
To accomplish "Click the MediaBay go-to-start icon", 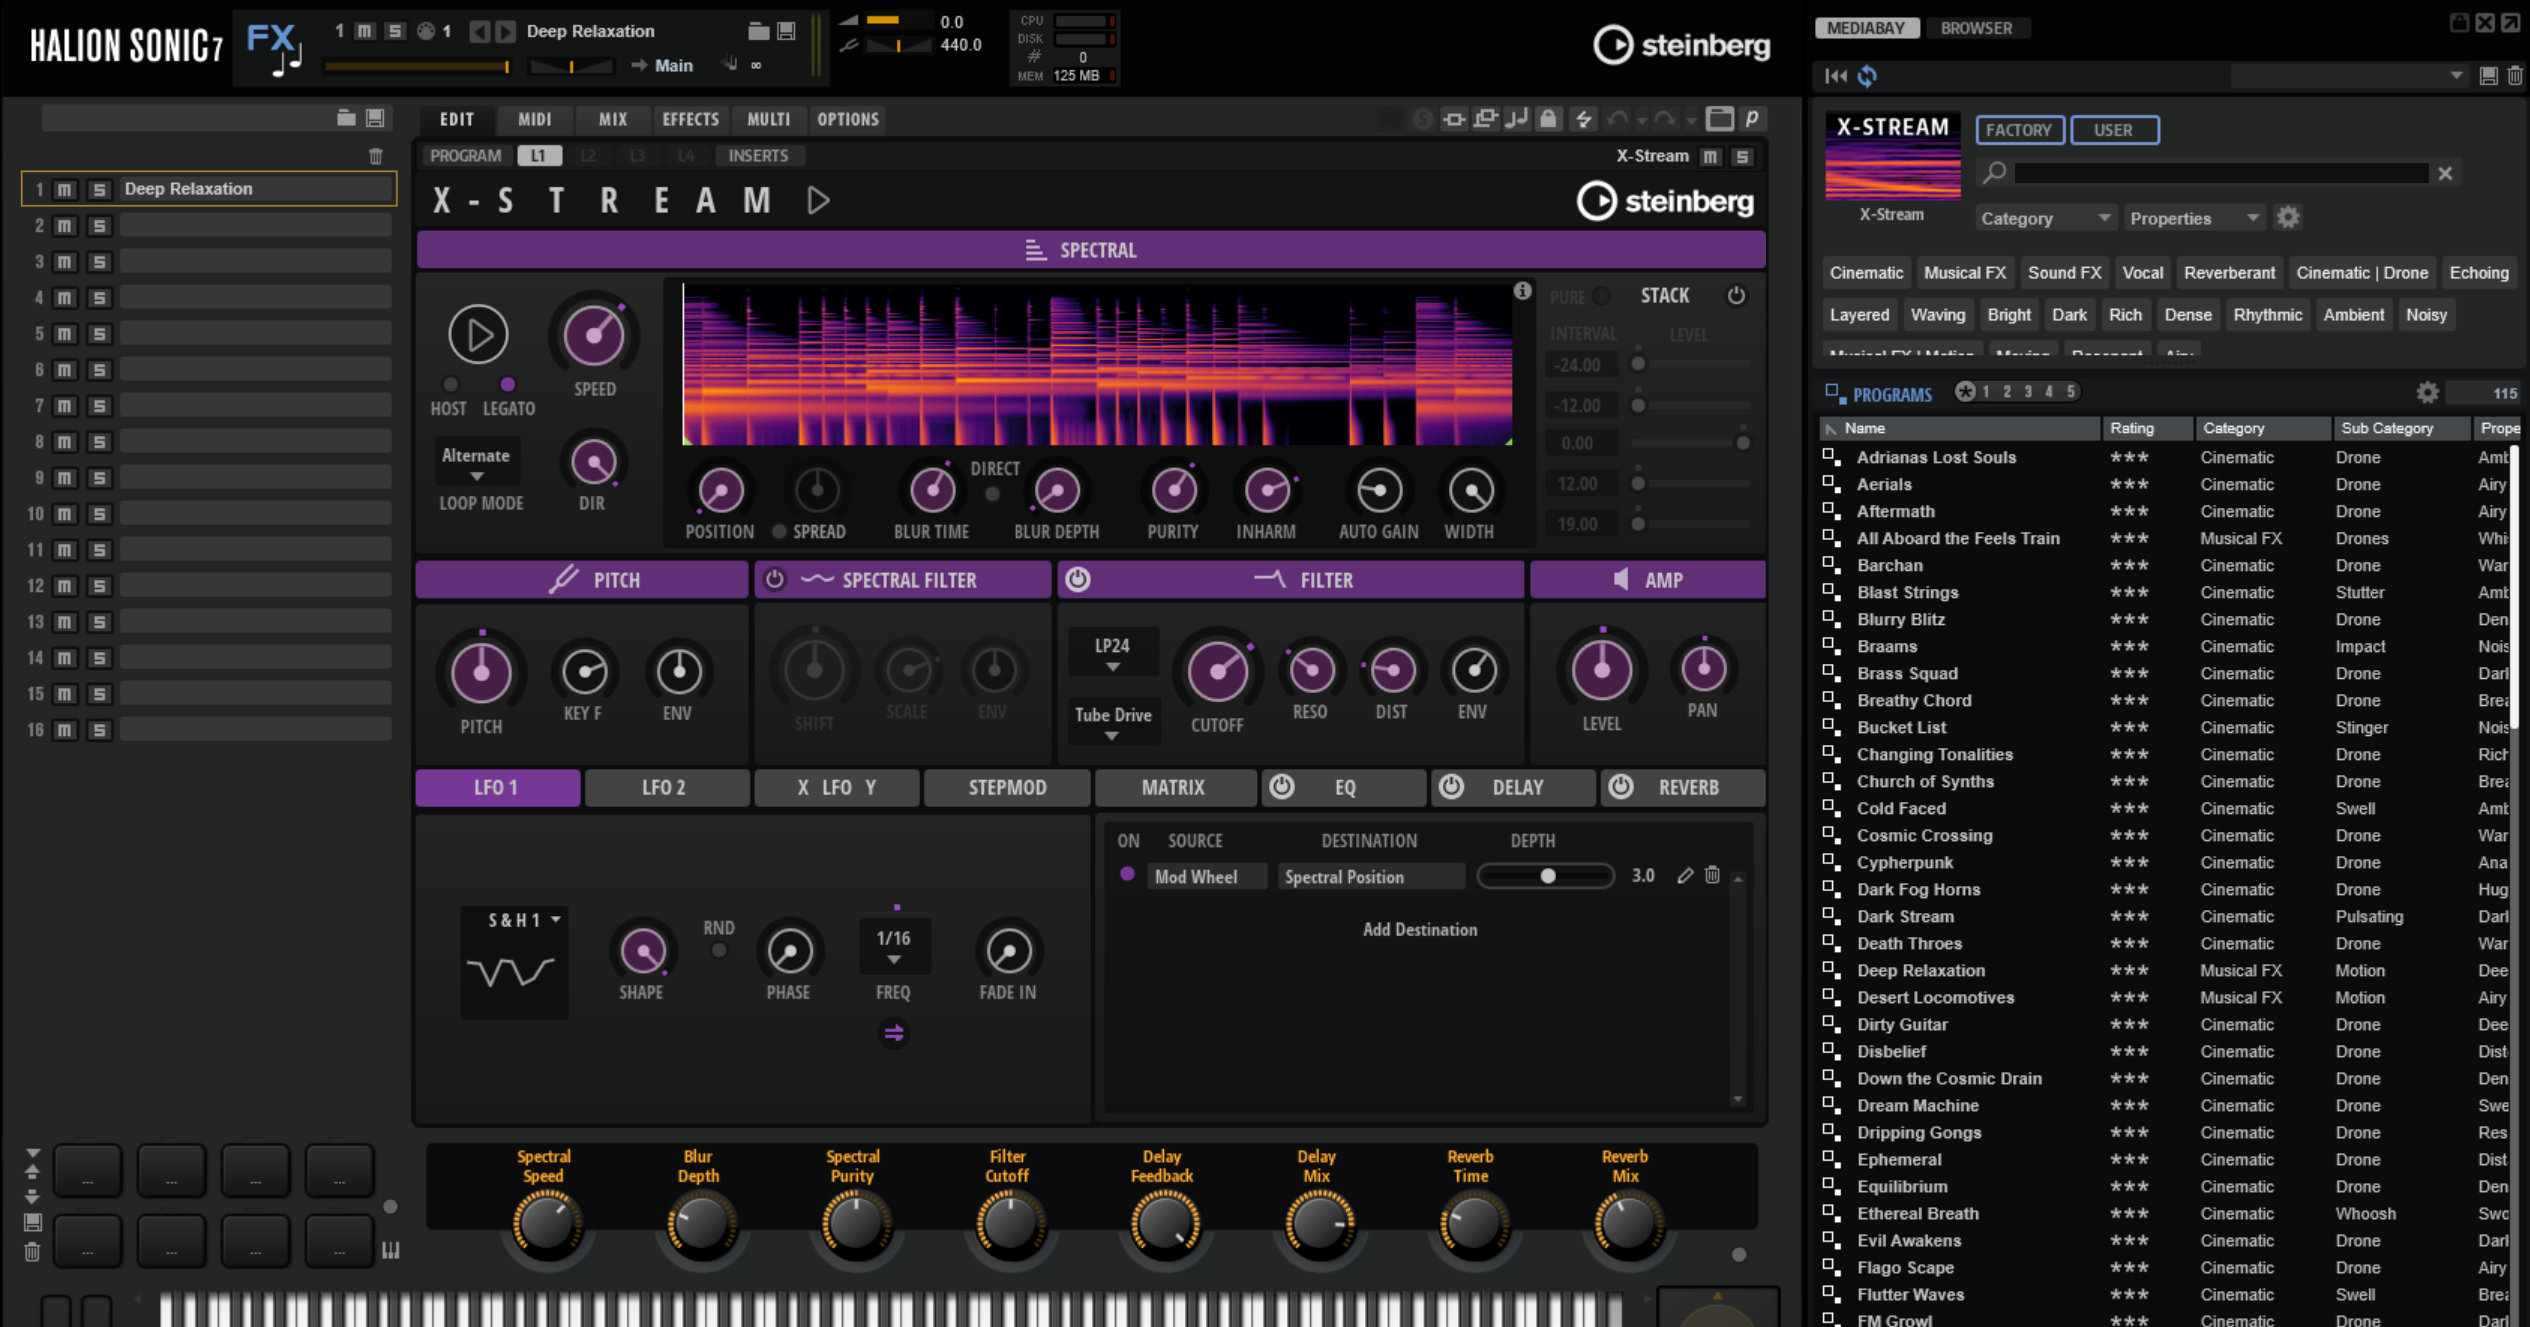I will (x=1836, y=76).
